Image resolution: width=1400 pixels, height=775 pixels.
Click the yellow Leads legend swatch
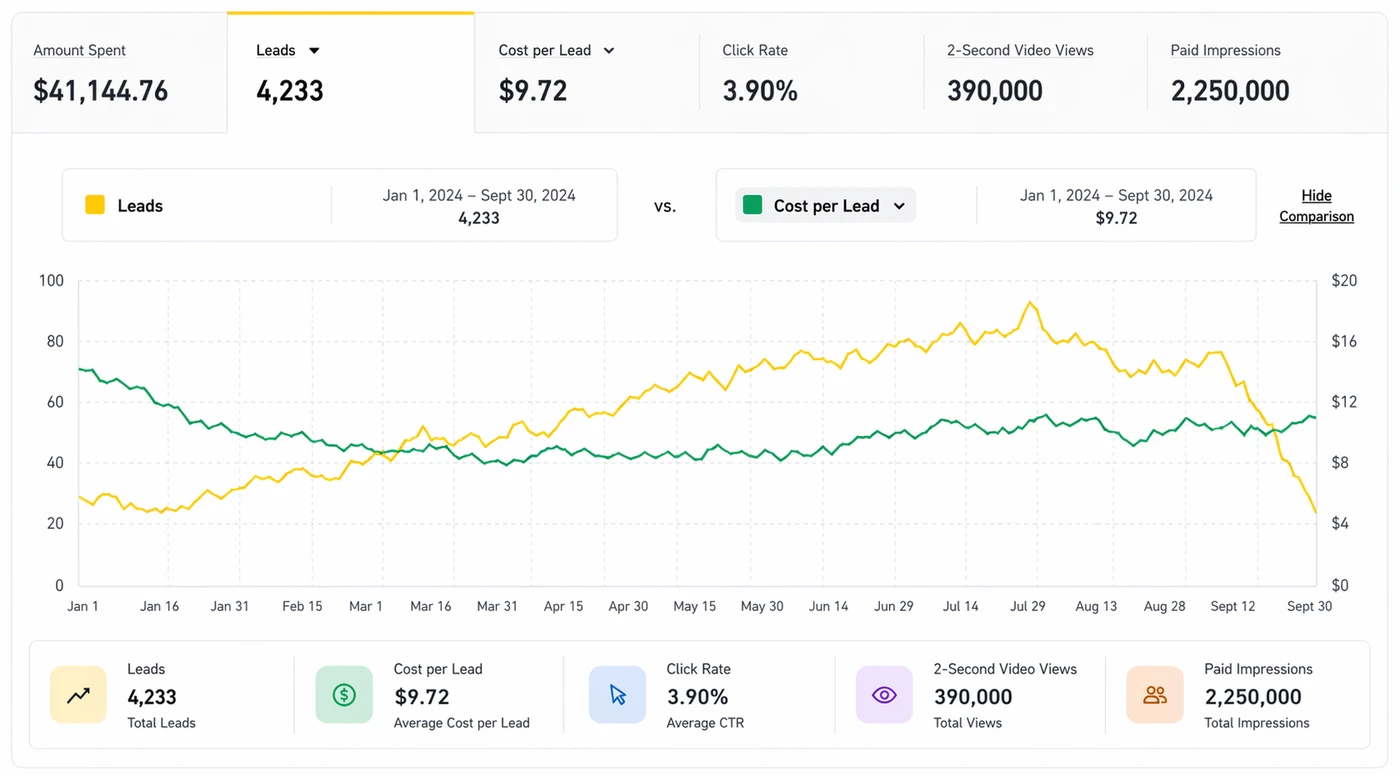pos(95,205)
